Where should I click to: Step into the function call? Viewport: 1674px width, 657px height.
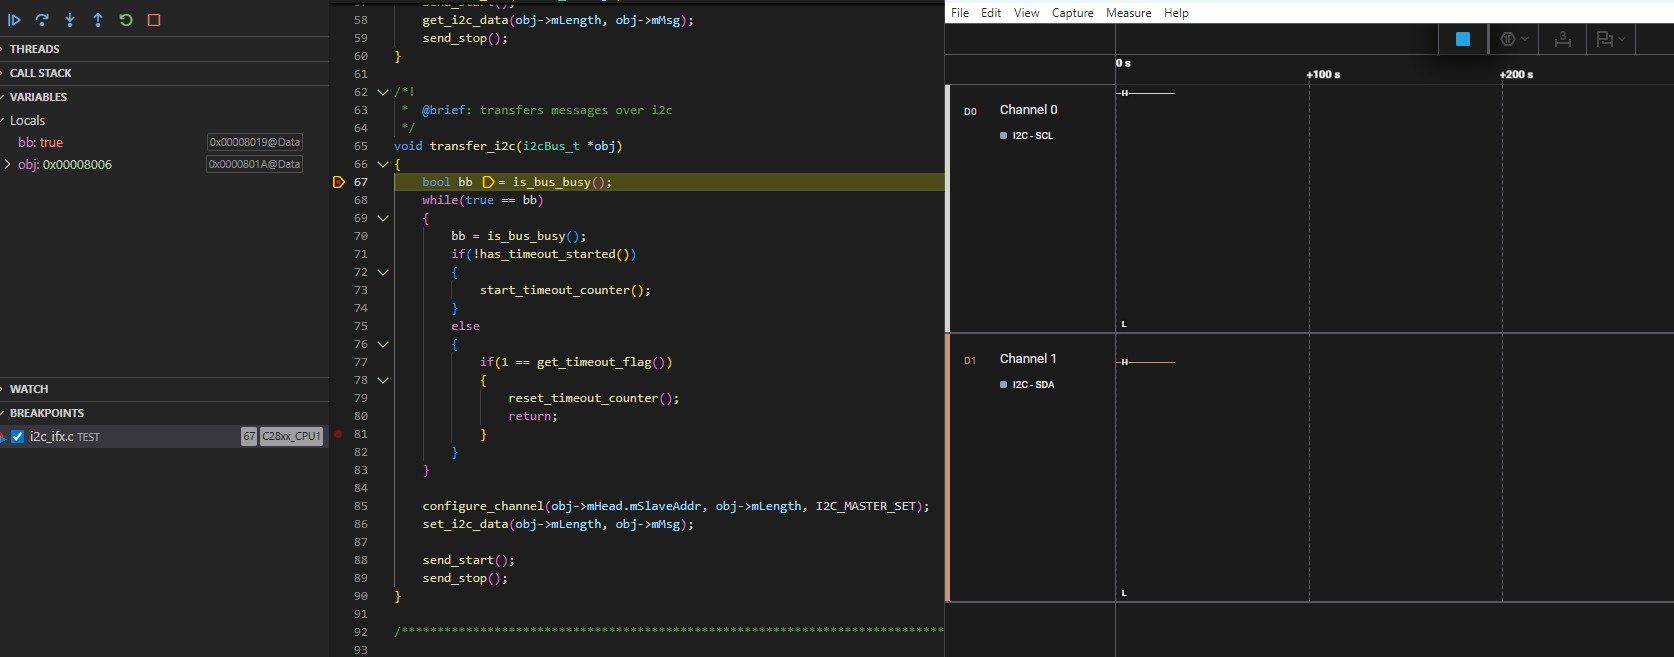pos(70,20)
